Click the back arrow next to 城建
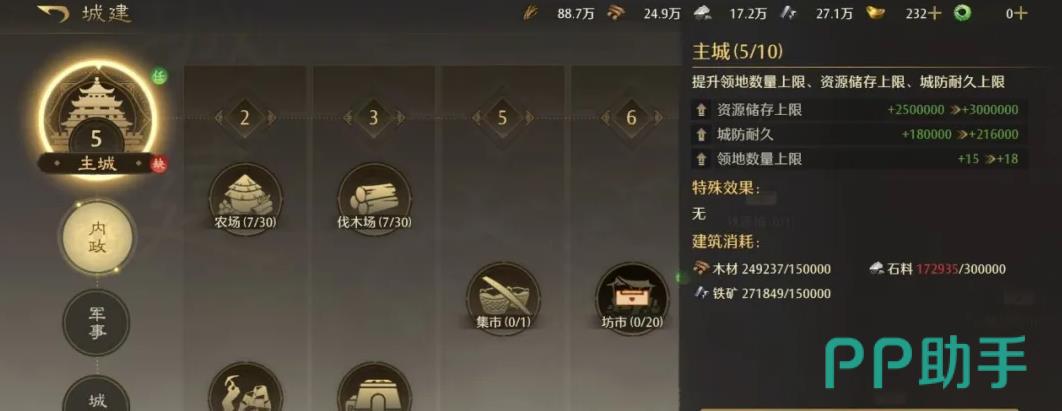1062x411 pixels. (54, 13)
